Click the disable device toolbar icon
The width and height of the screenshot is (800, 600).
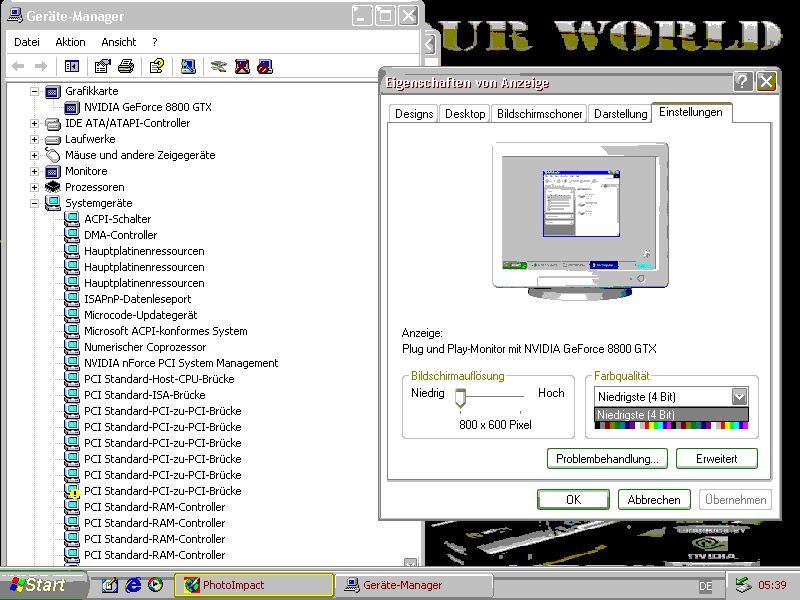pos(265,66)
